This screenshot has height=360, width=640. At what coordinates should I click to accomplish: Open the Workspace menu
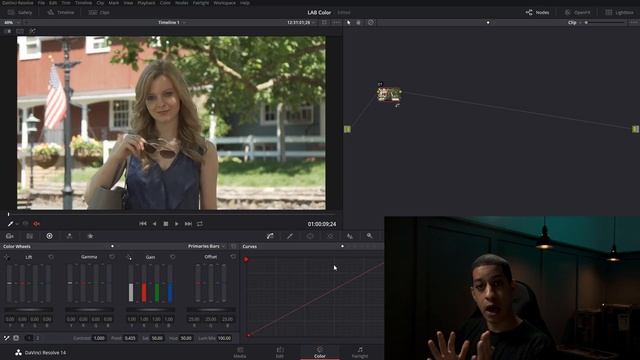click(224, 2)
